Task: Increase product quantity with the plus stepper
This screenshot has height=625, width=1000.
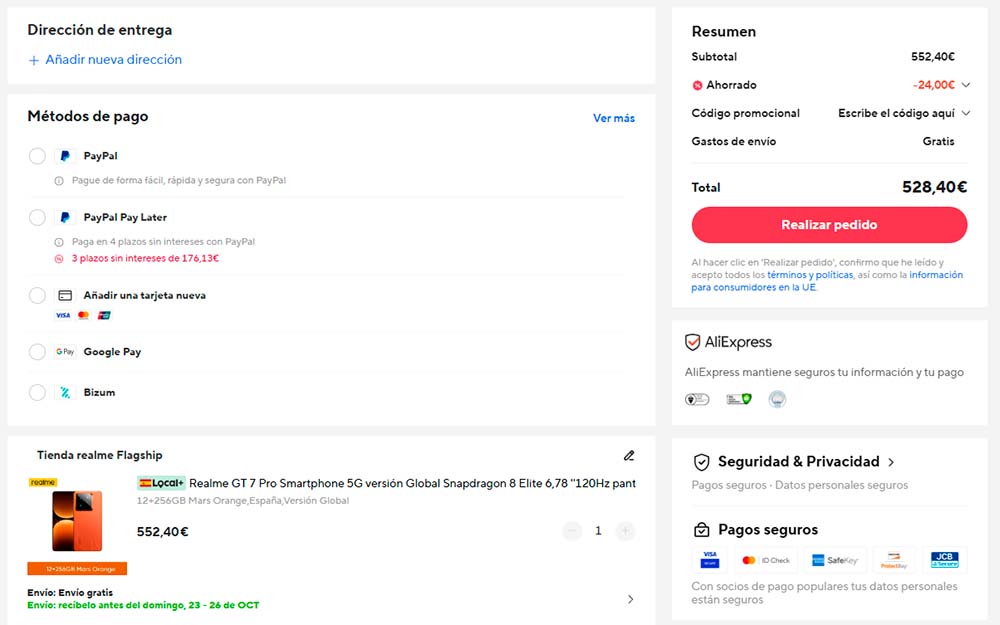Action: pyautogui.click(x=624, y=531)
